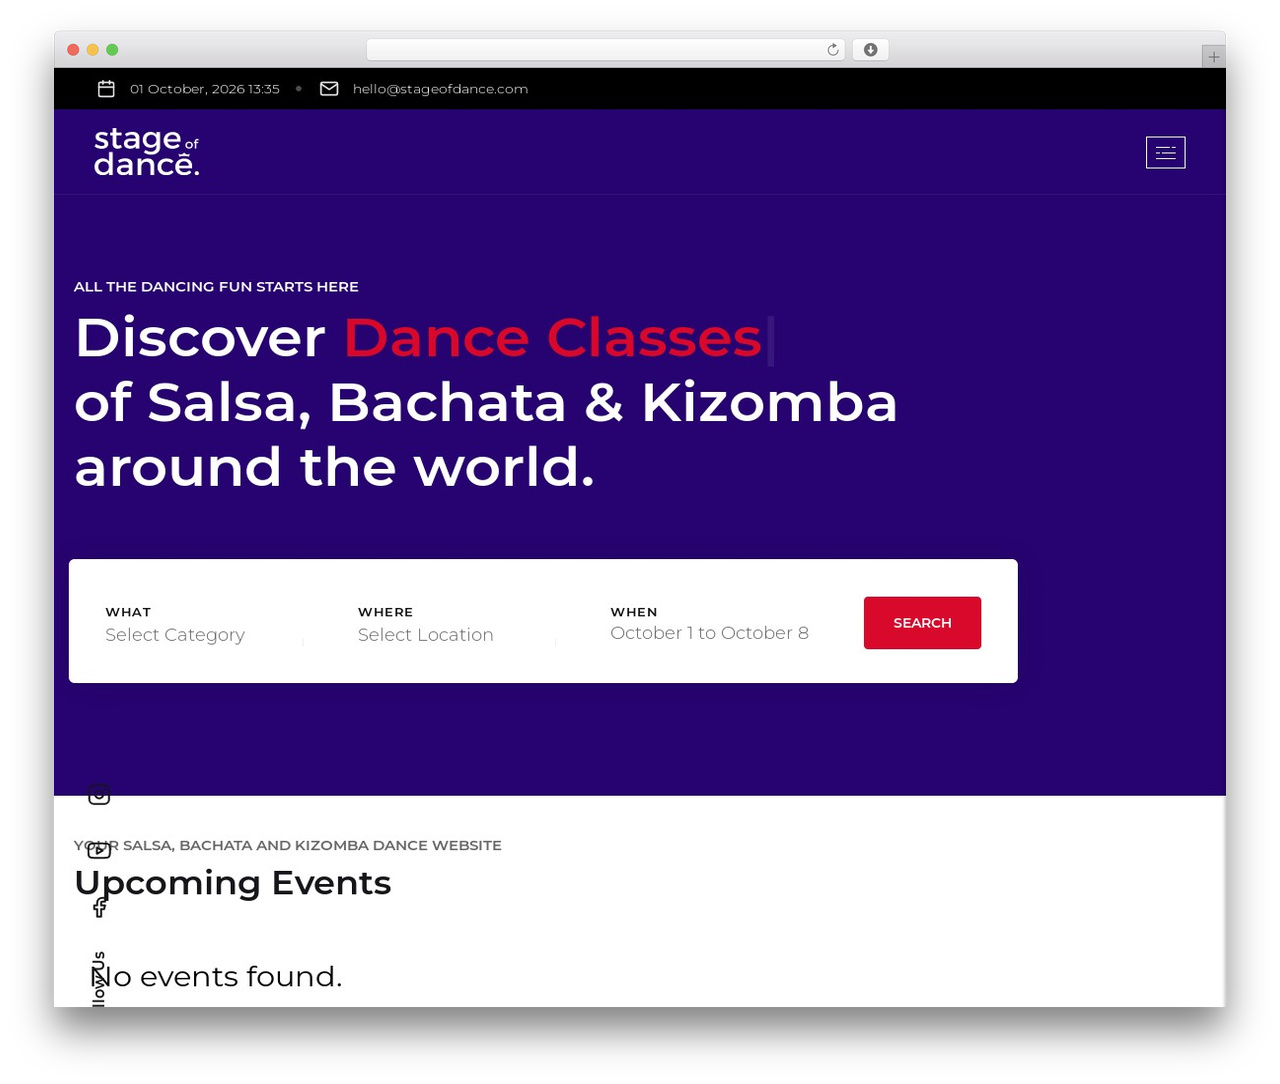Click the 'around the world.' headline line
This screenshot has height=1084, width=1280.
click(335, 467)
